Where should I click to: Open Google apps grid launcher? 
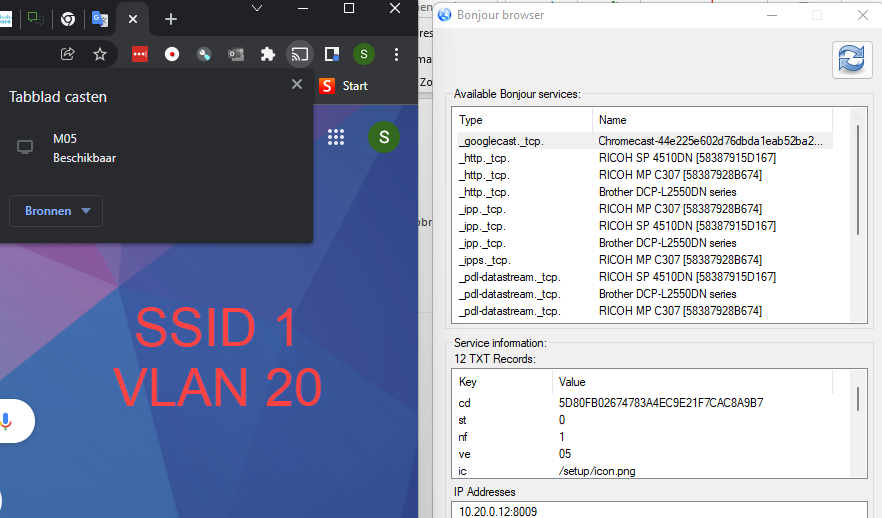coord(336,137)
